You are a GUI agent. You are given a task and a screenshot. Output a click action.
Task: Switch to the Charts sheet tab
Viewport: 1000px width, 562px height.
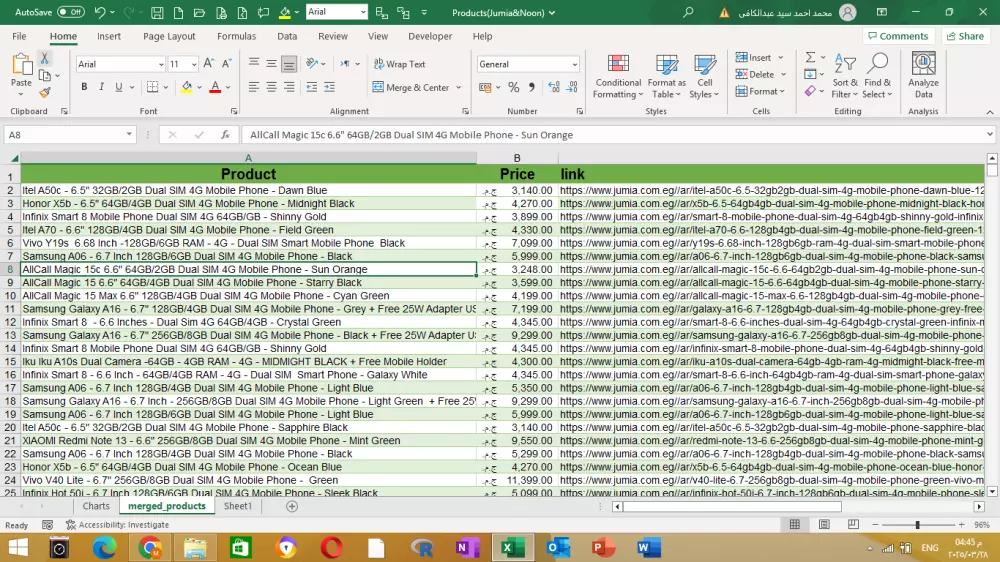tap(96, 506)
